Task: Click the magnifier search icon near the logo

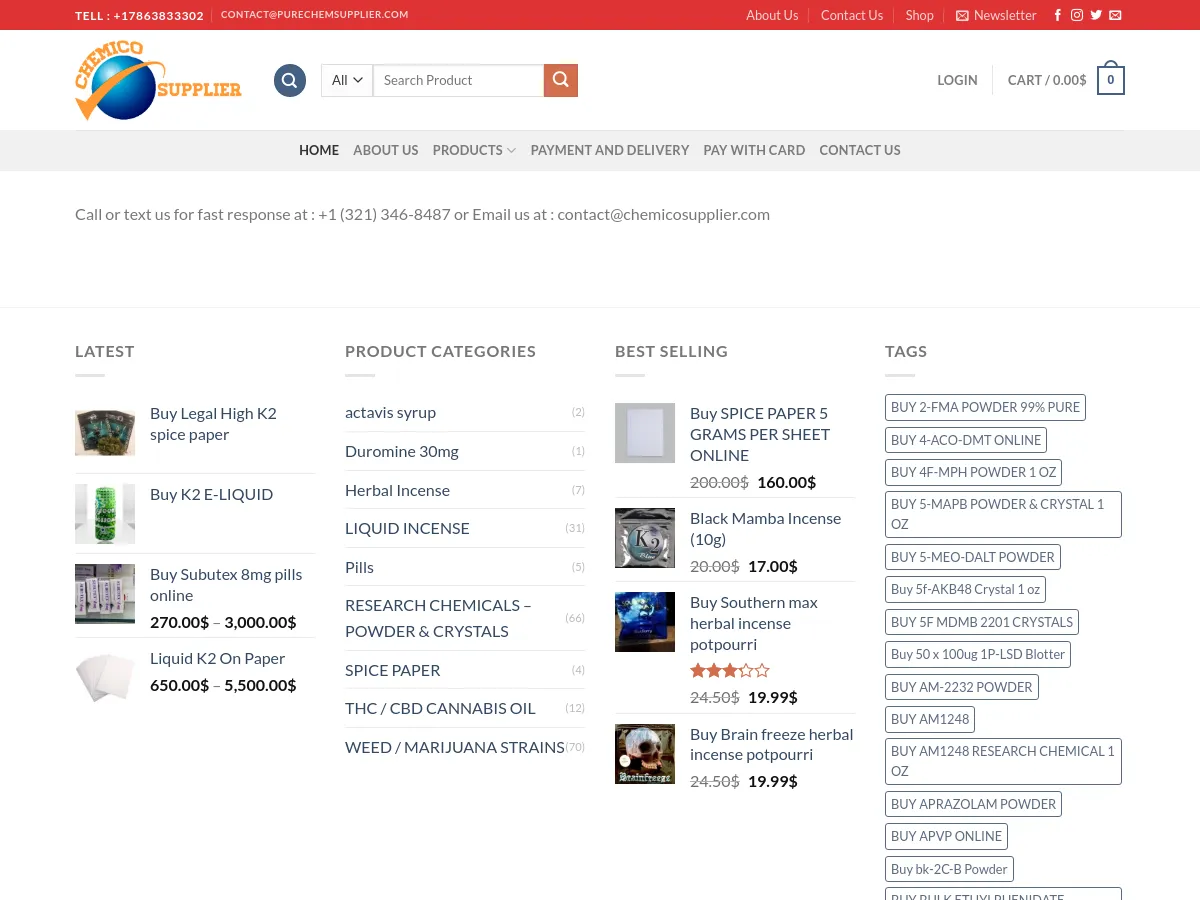Action: (289, 80)
